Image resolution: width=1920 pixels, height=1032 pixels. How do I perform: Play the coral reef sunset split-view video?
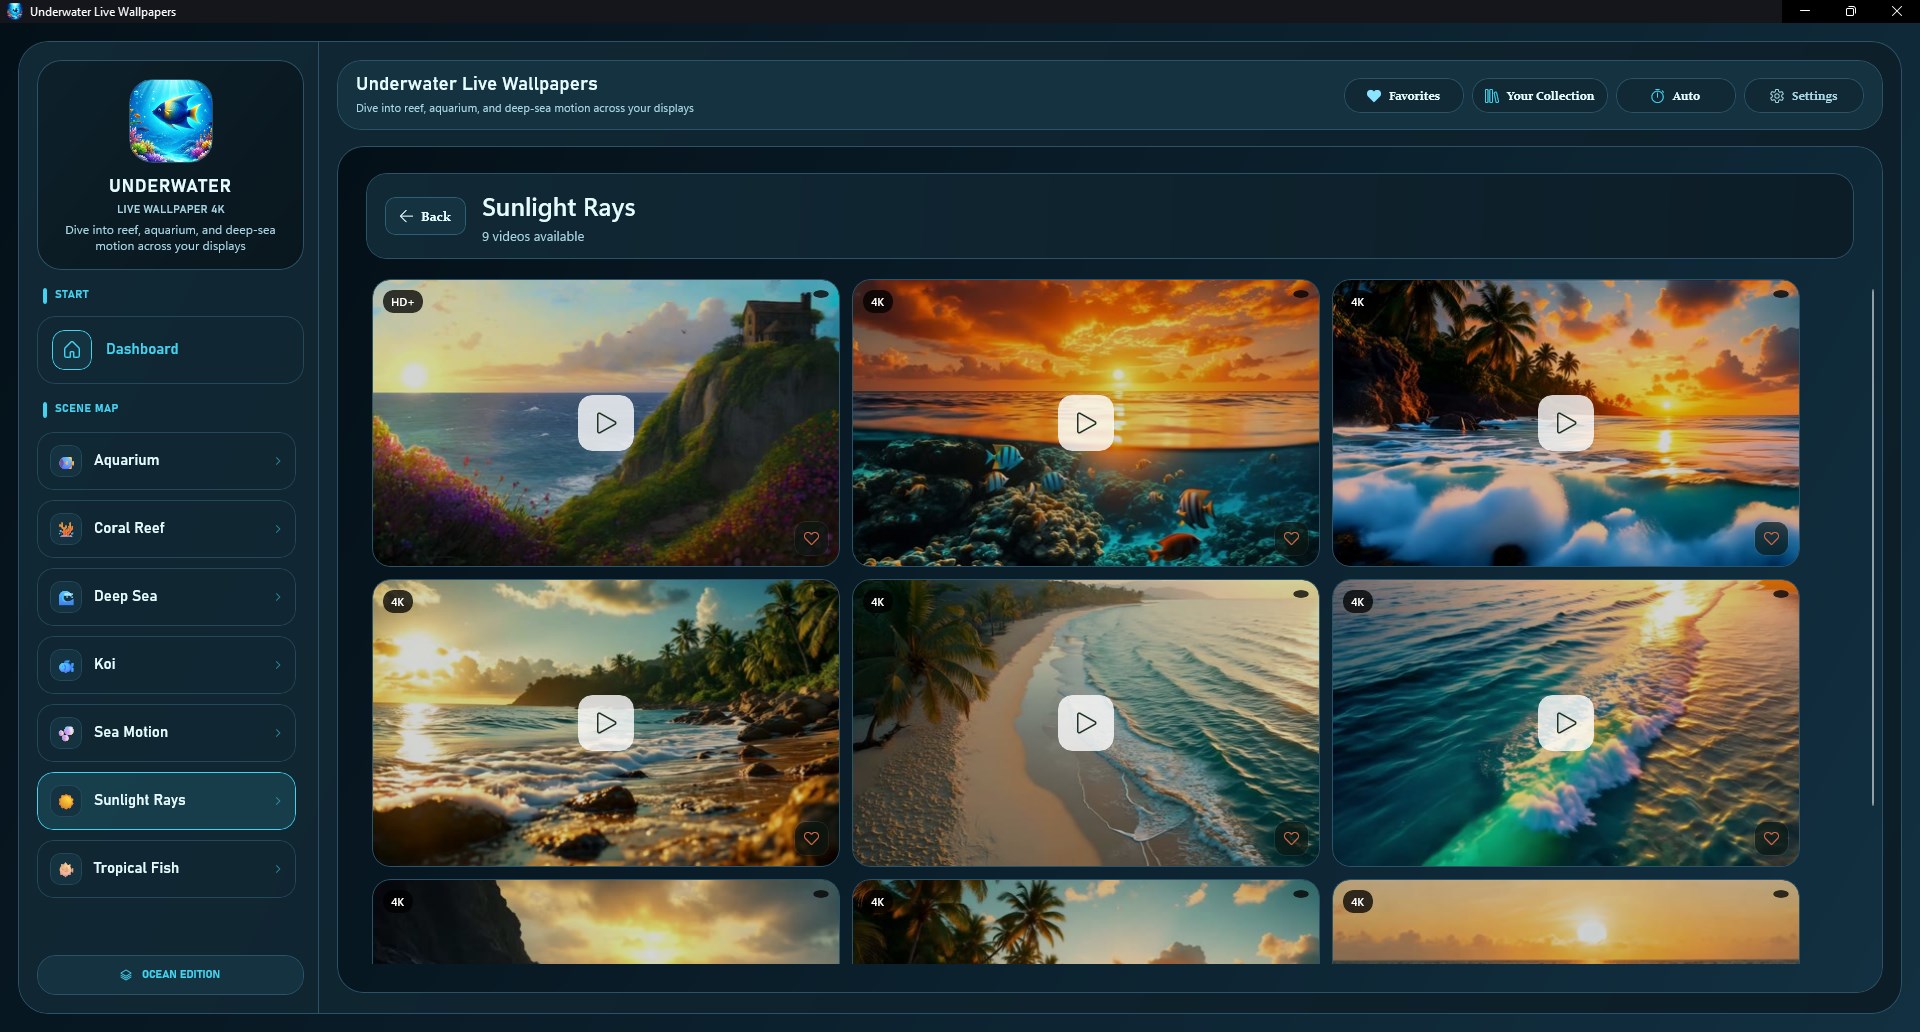(x=1086, y=423)
